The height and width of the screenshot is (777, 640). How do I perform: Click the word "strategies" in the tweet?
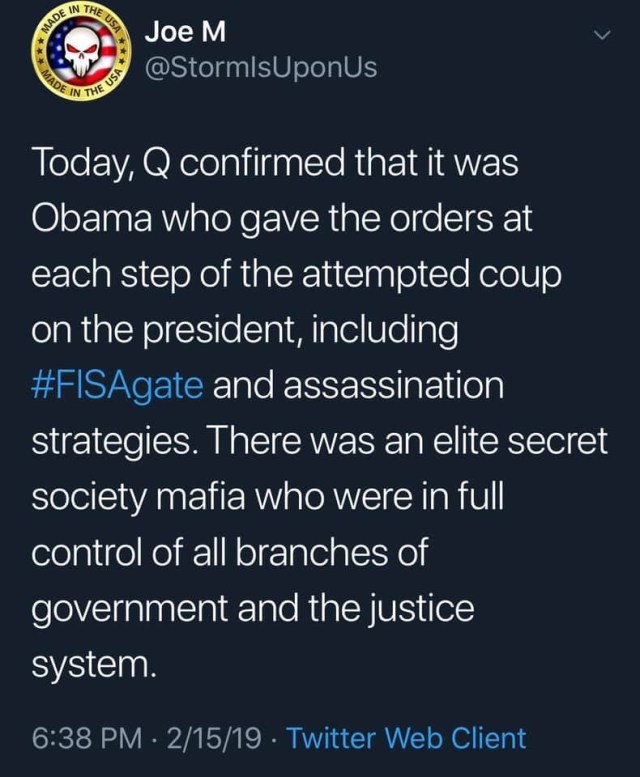tap(111, 441)
